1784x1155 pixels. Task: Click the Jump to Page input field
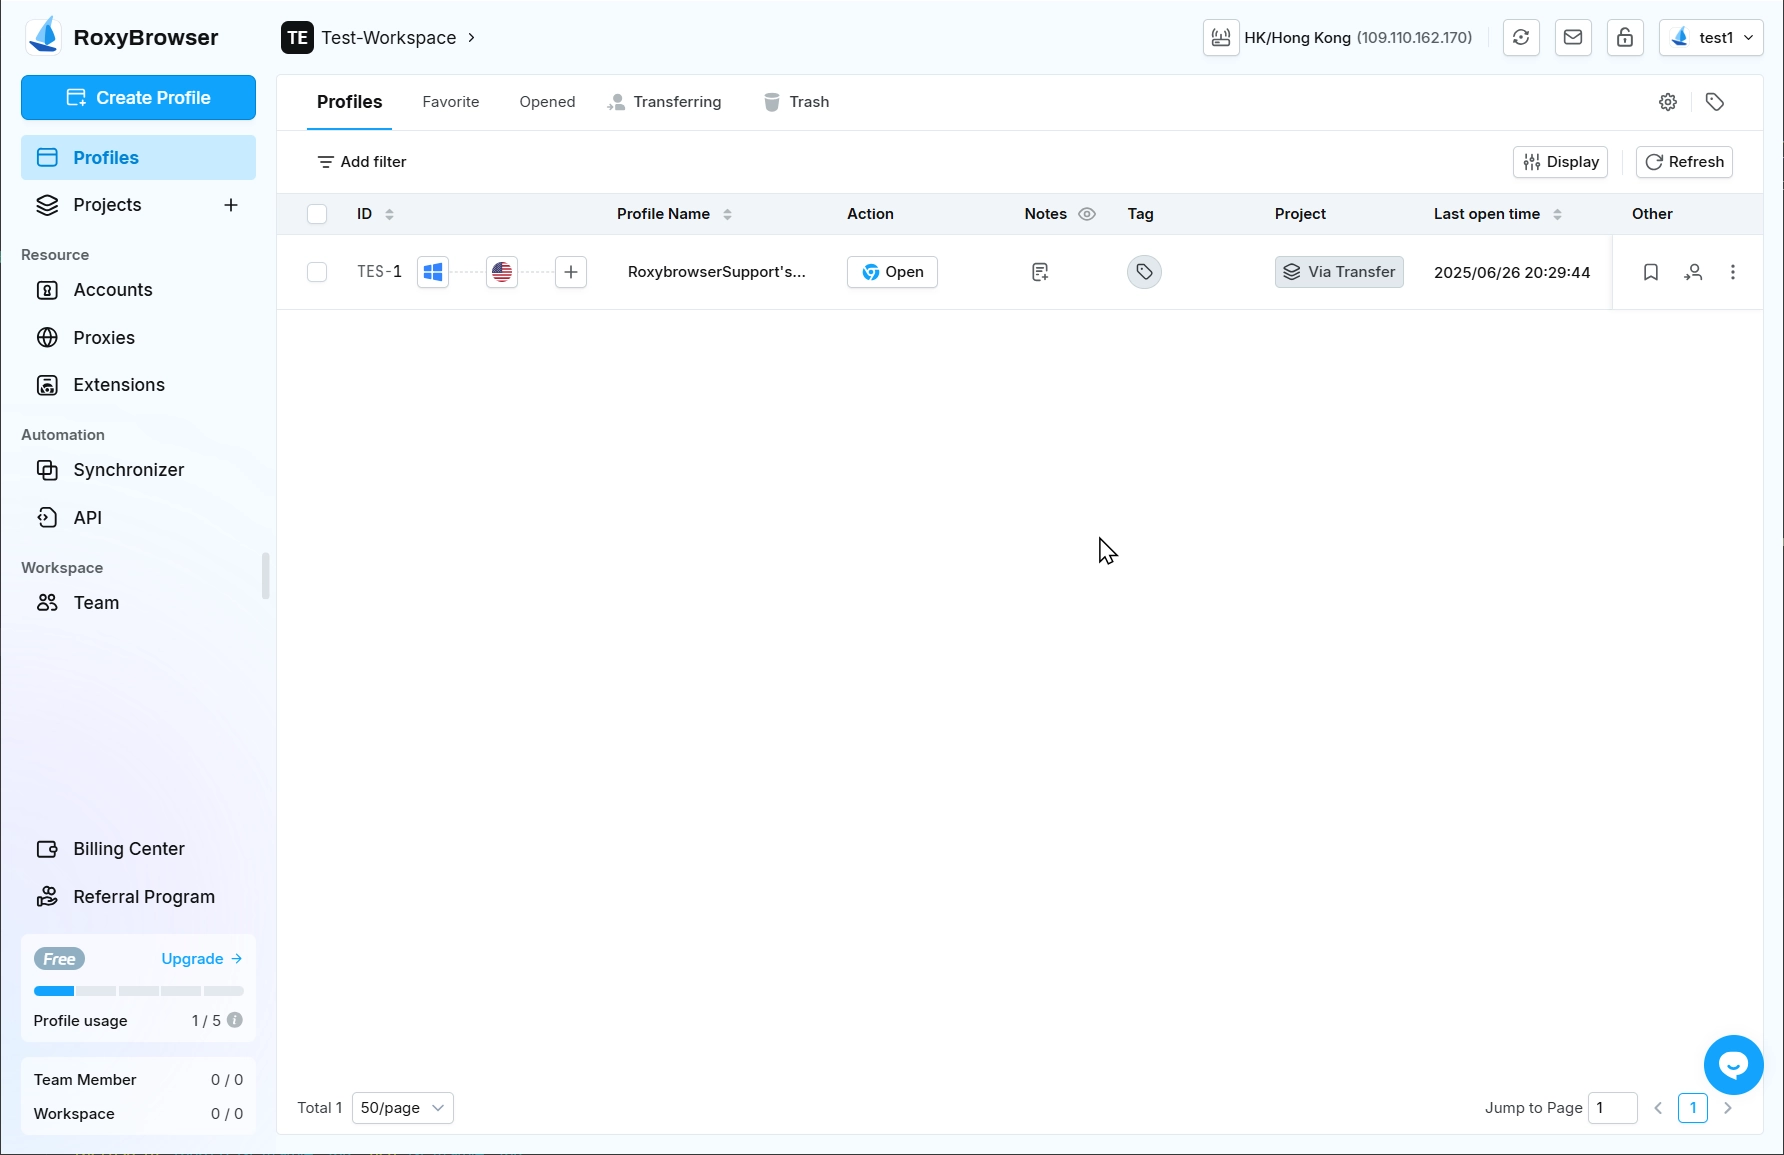point(1612,1108)
